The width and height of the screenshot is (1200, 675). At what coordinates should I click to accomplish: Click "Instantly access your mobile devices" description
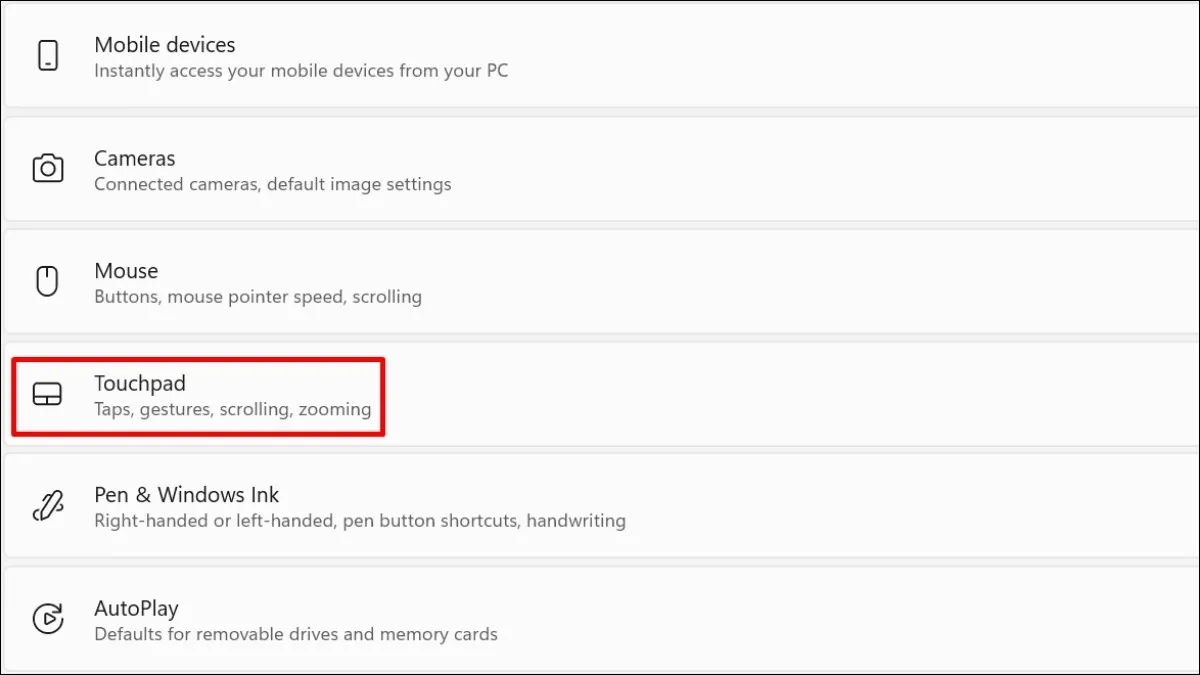point(301,71)
